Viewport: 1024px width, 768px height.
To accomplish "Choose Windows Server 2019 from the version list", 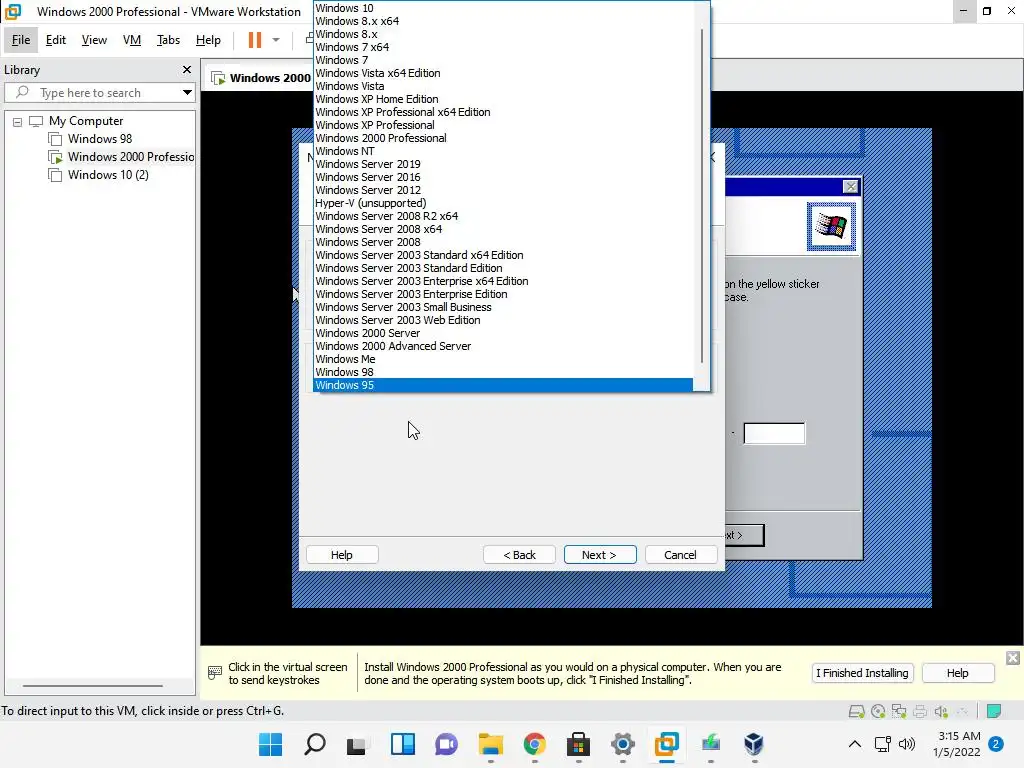I will coord(503,164).
